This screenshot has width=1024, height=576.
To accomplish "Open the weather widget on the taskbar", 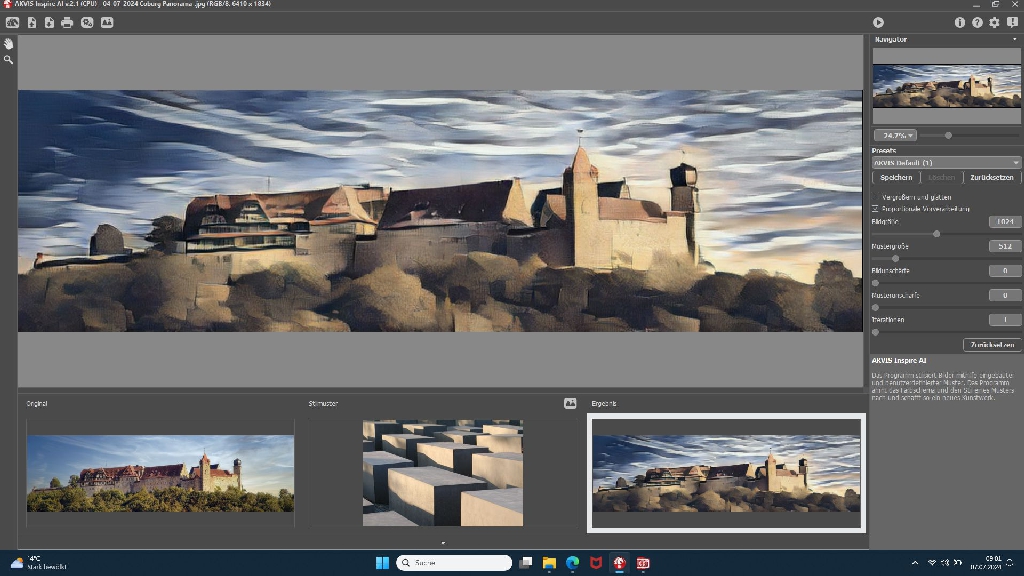I will [x=39, y=563].
